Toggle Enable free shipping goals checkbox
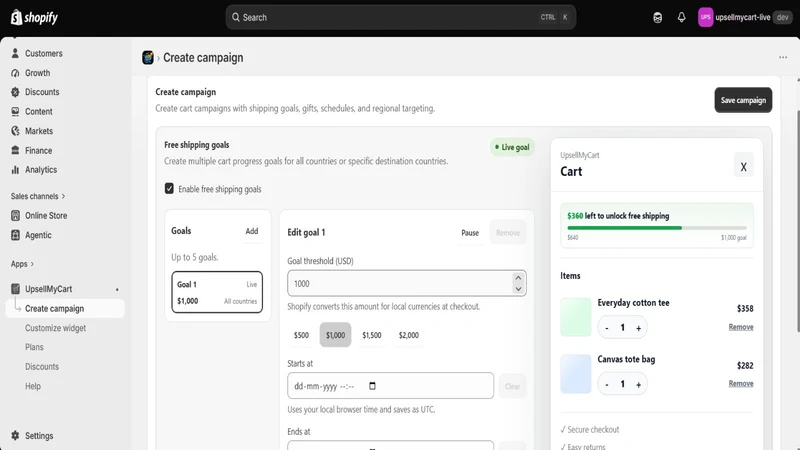The width and height of the screenshot is (800, 450). click(x=169, y=188)
